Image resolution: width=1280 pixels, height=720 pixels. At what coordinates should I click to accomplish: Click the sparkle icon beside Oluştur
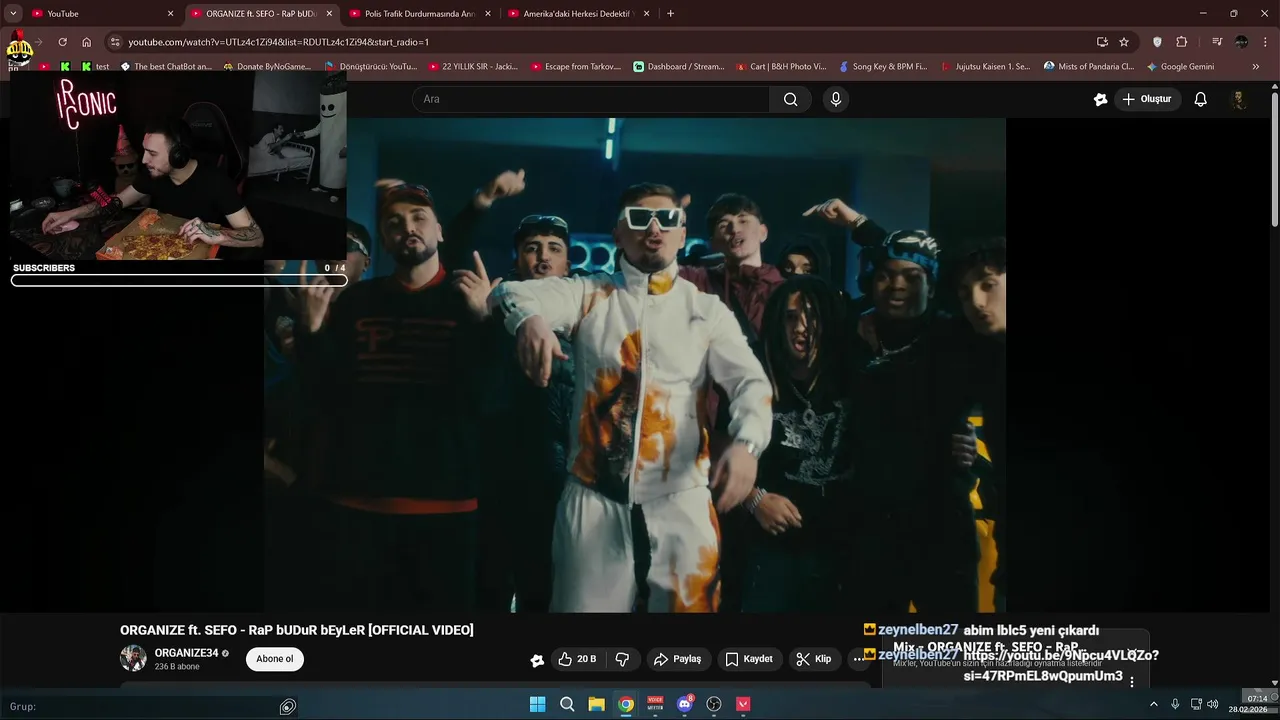coord(1100,99)
